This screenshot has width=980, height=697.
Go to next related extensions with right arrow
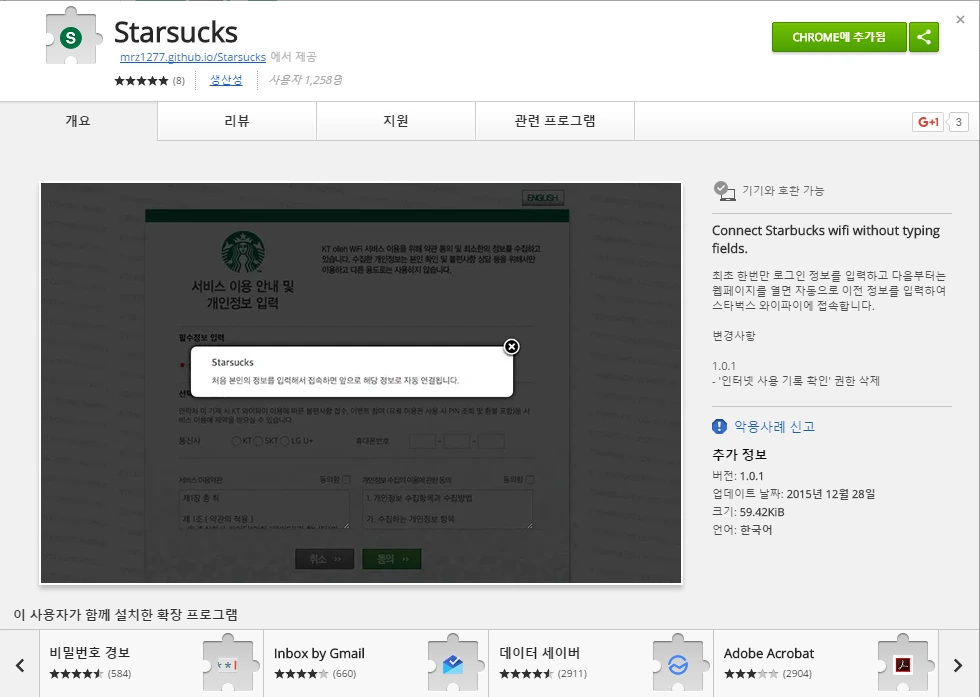pyautogui.click(x=958, y=665)
